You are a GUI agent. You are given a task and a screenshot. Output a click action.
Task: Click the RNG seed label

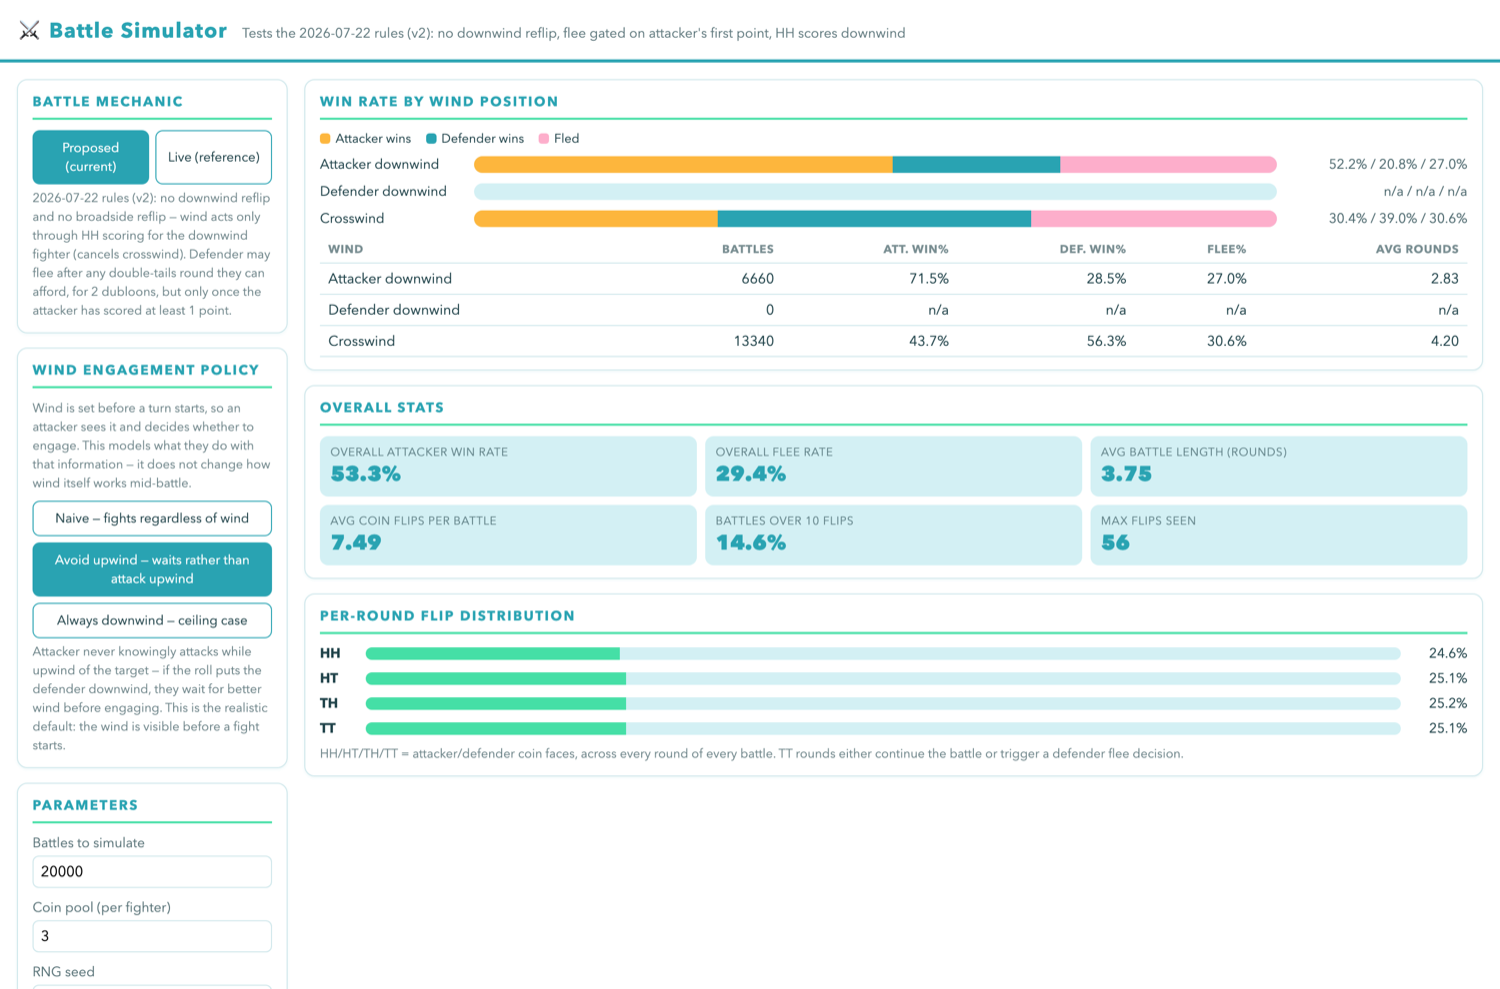(x=64, y=972)
